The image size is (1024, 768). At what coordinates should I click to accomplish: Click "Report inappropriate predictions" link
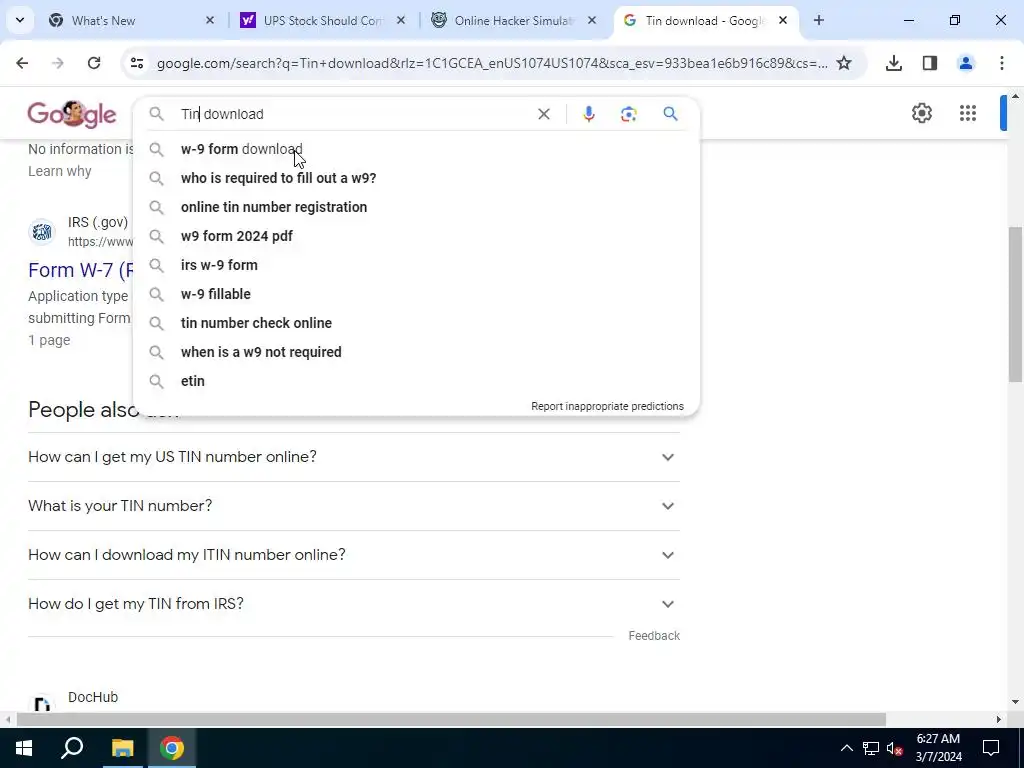click(607, 406)
